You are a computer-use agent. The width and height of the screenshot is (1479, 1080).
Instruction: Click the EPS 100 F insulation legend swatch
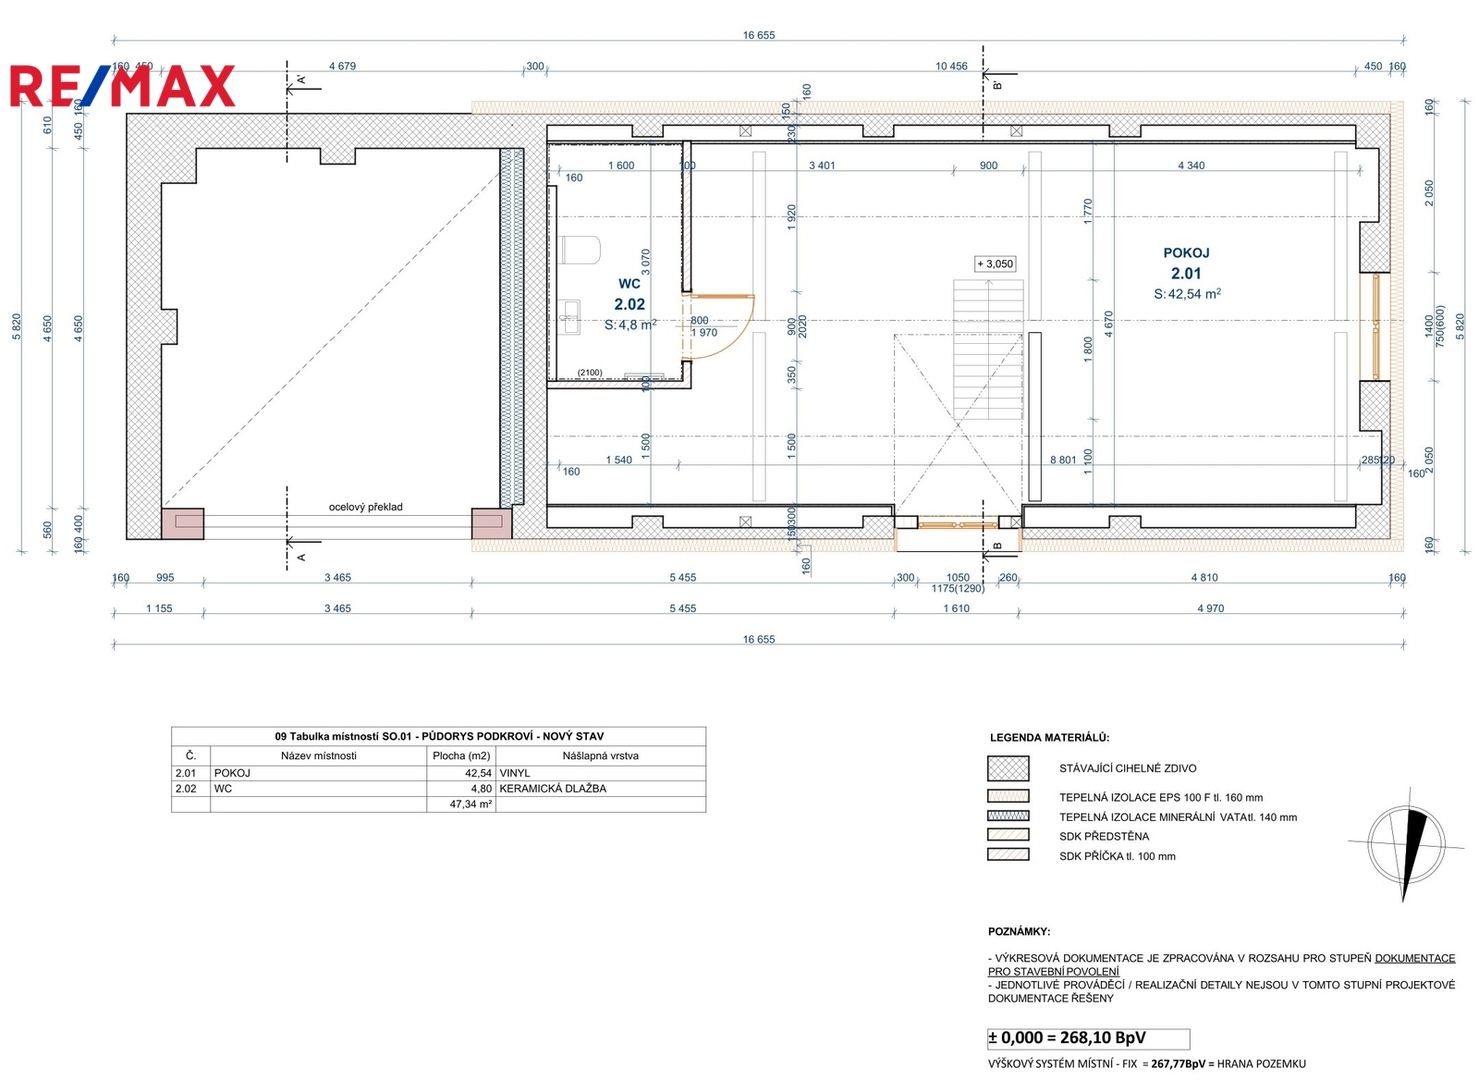pyautogui.click(x=1008, y=797)
